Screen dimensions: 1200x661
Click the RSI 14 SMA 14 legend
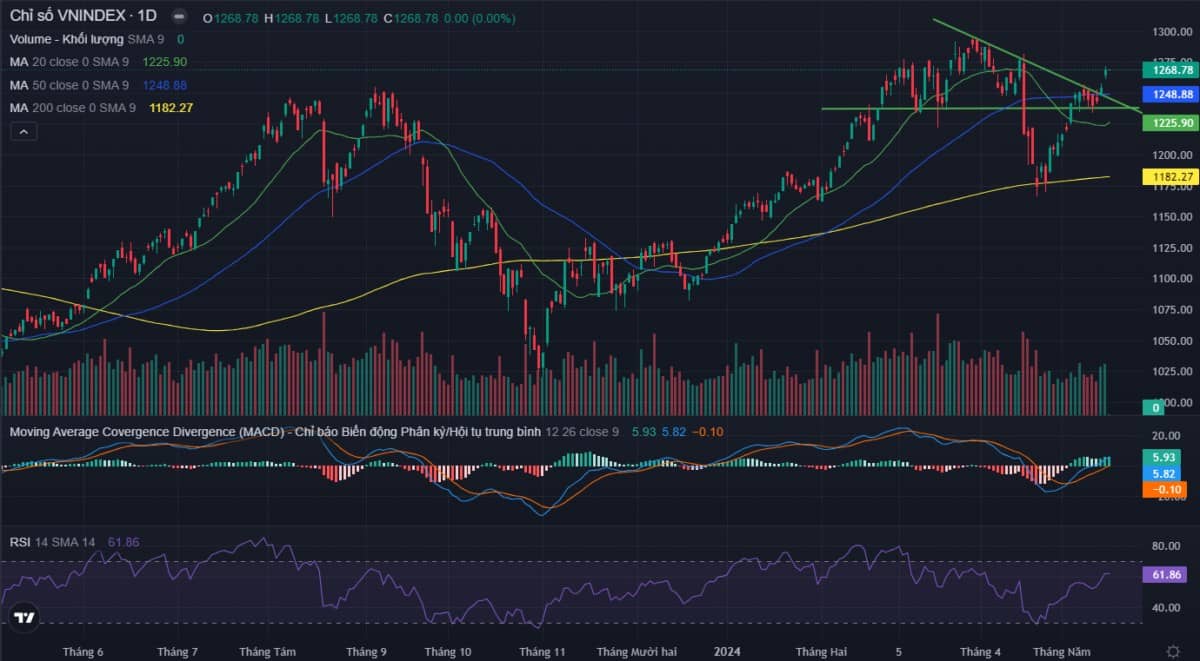pos(52,541)
